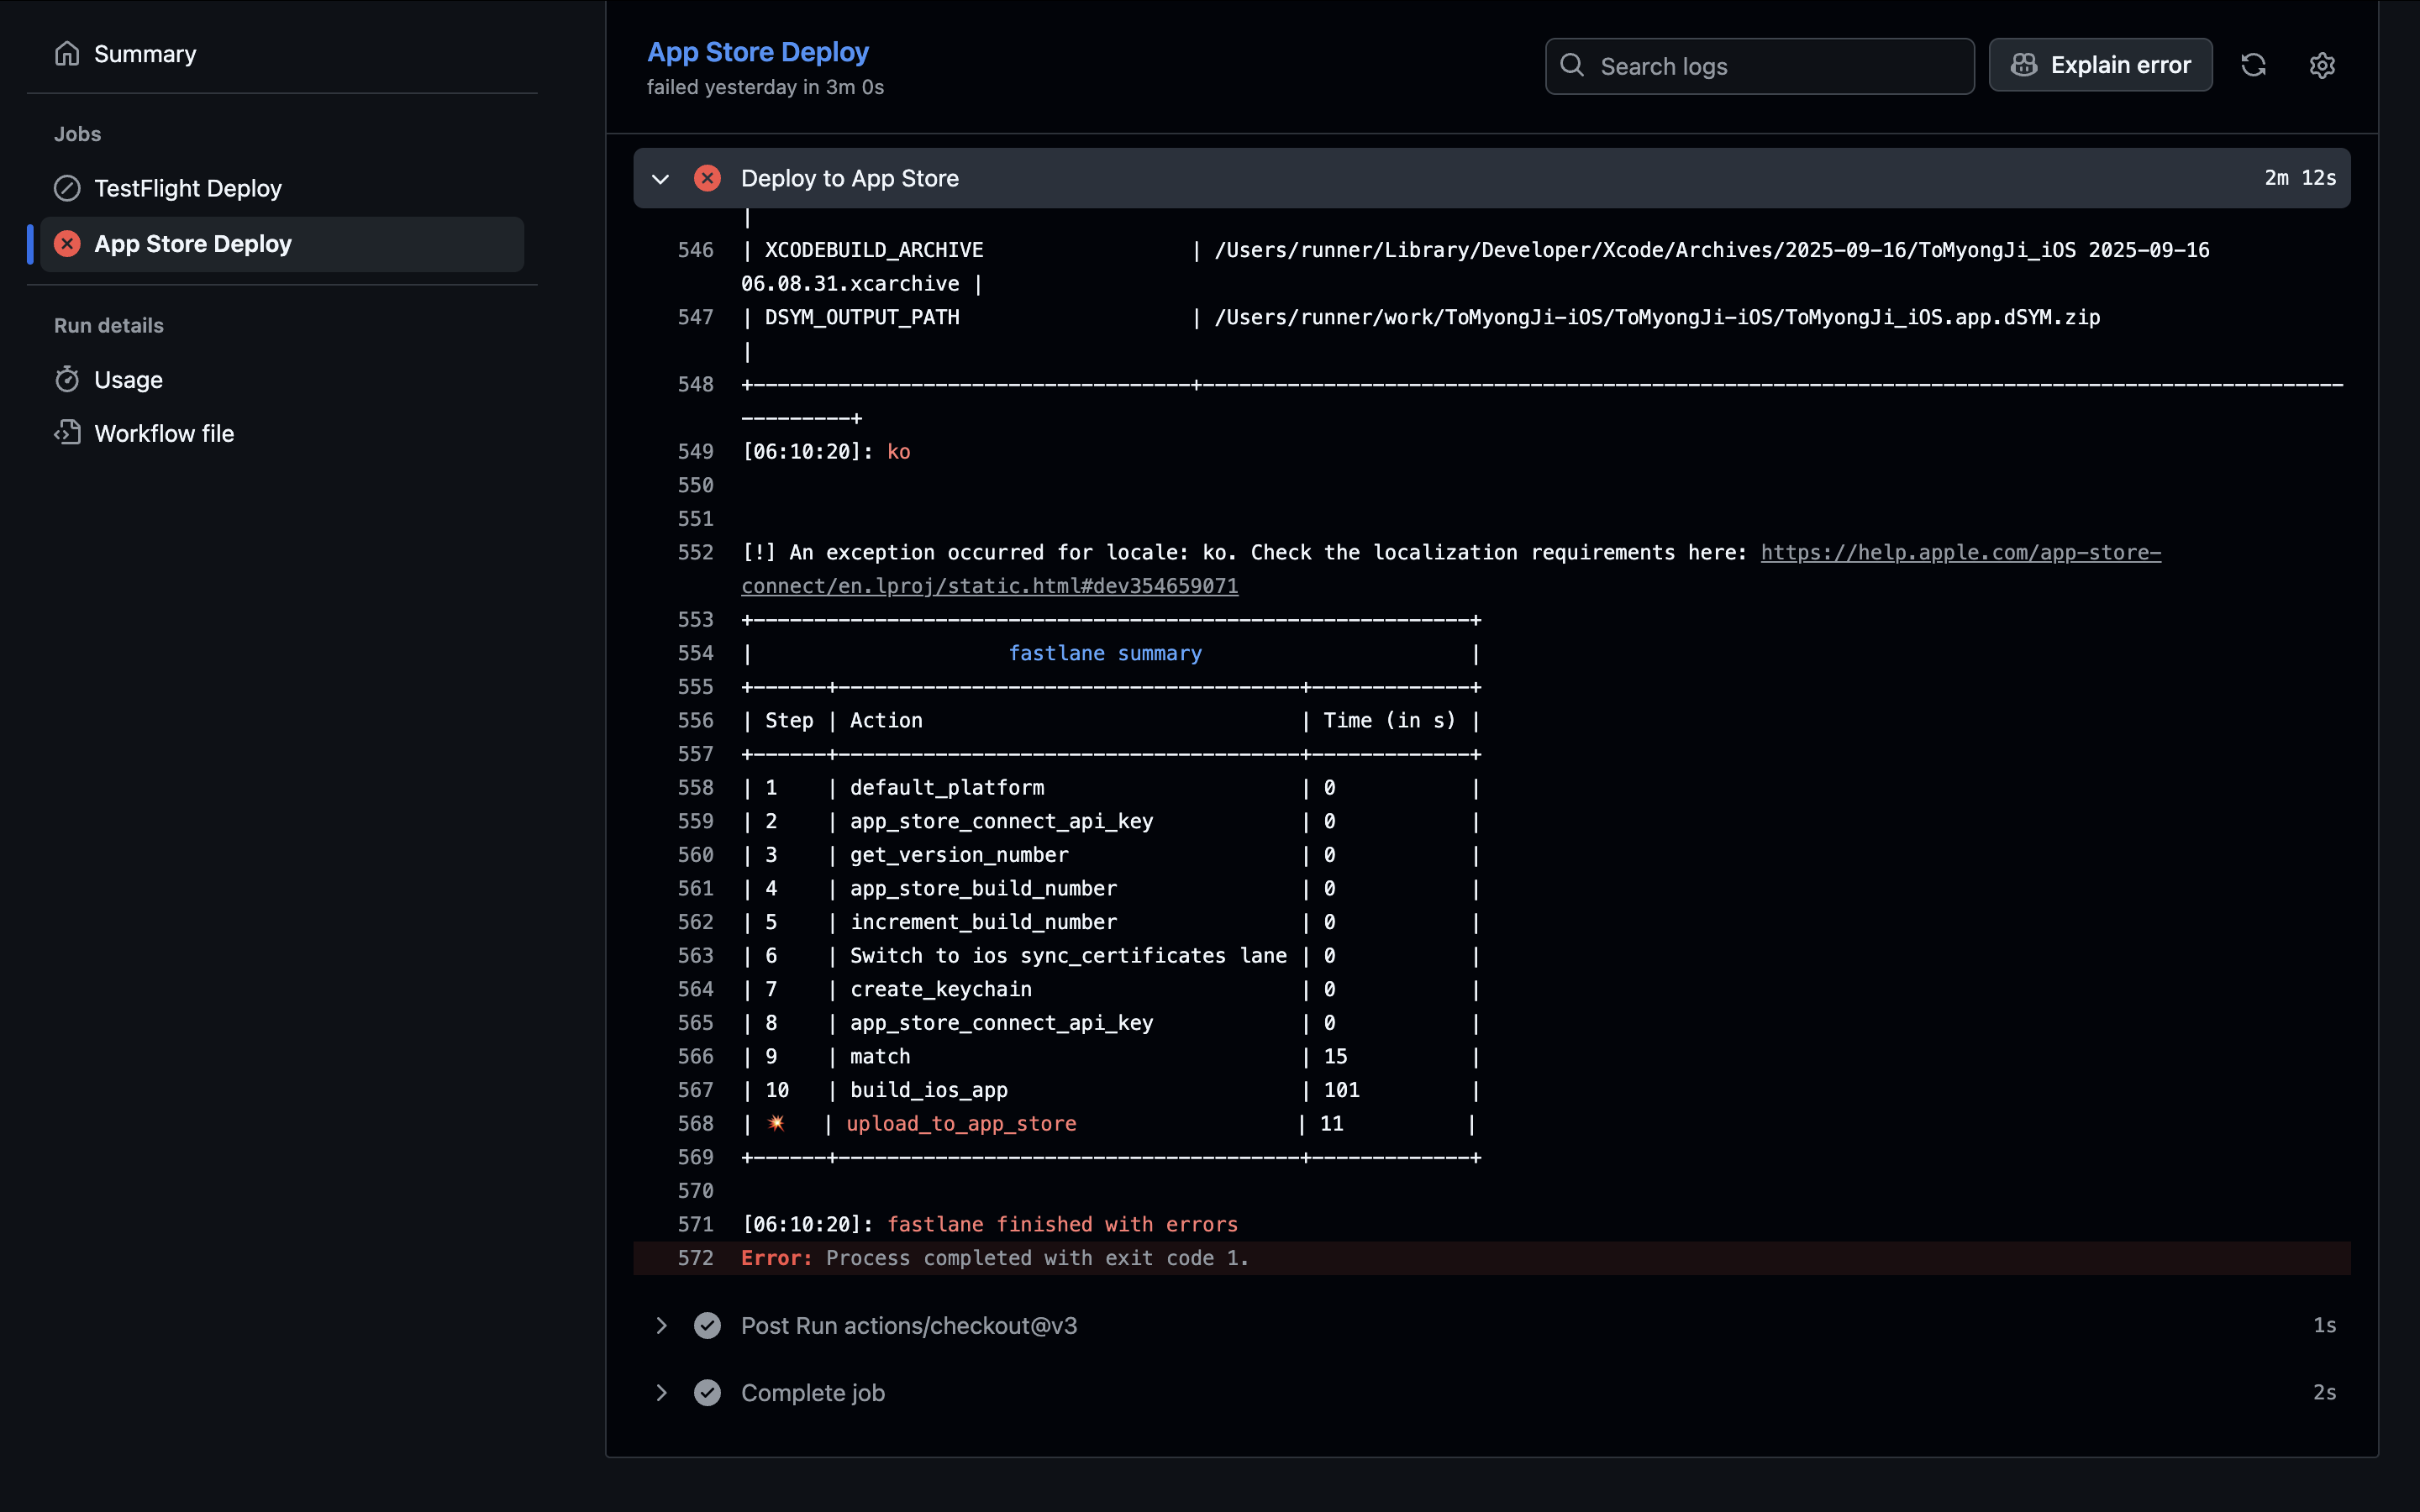Select the App Store Deploy job
The width and height of the screenshot is (2420, 1512).
coord(192,244)
